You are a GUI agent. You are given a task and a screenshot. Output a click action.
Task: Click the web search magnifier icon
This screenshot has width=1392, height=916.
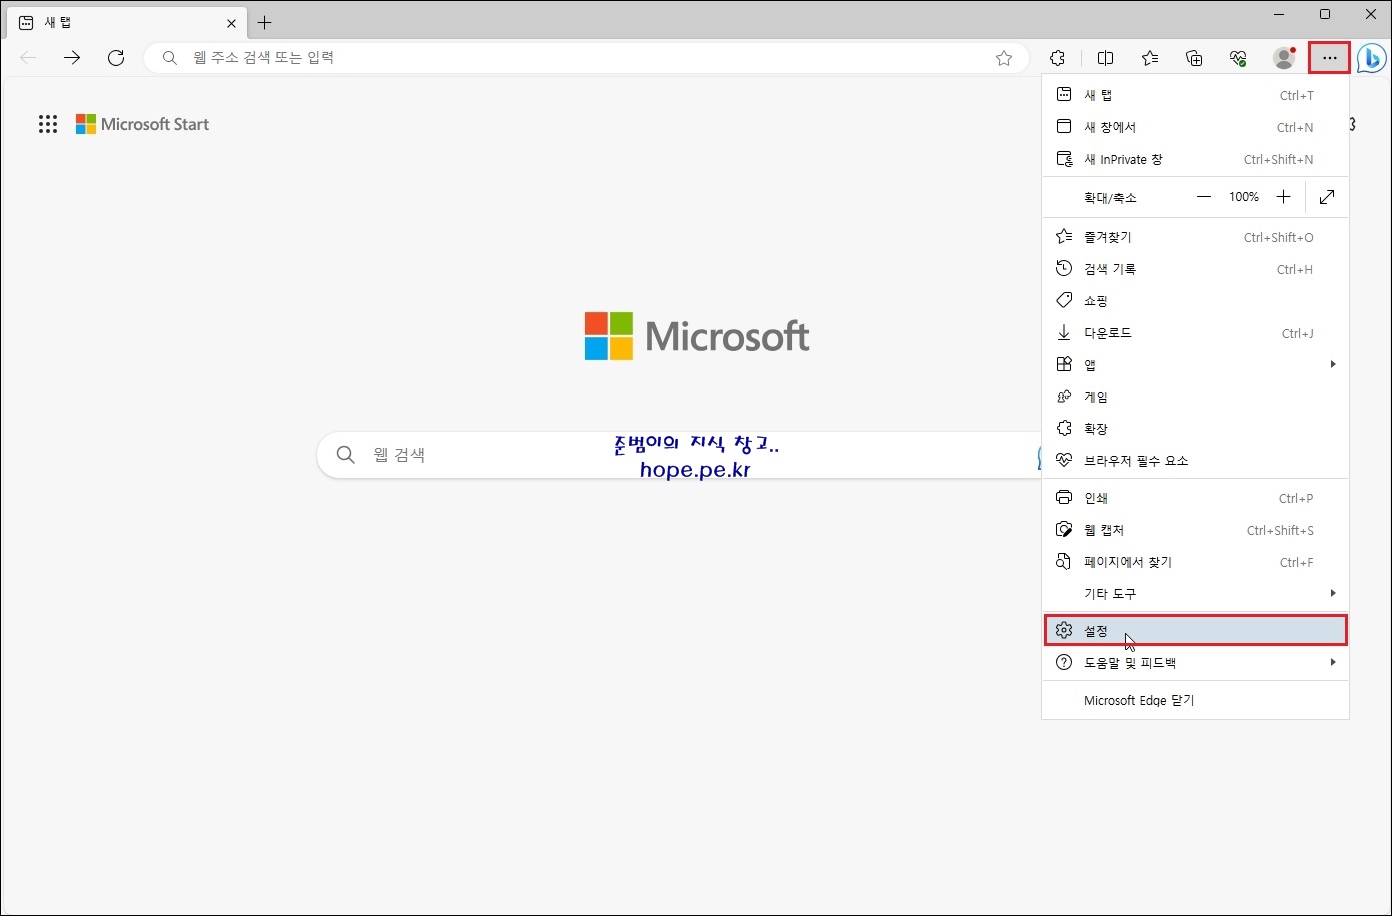tap(346, 455)
